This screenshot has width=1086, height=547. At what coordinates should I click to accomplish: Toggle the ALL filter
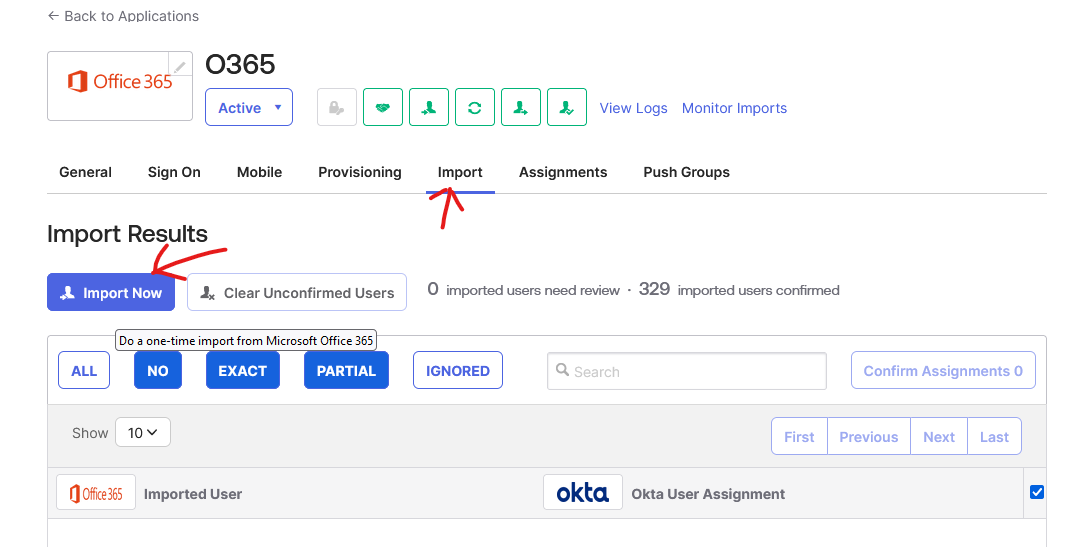point(84,370)
